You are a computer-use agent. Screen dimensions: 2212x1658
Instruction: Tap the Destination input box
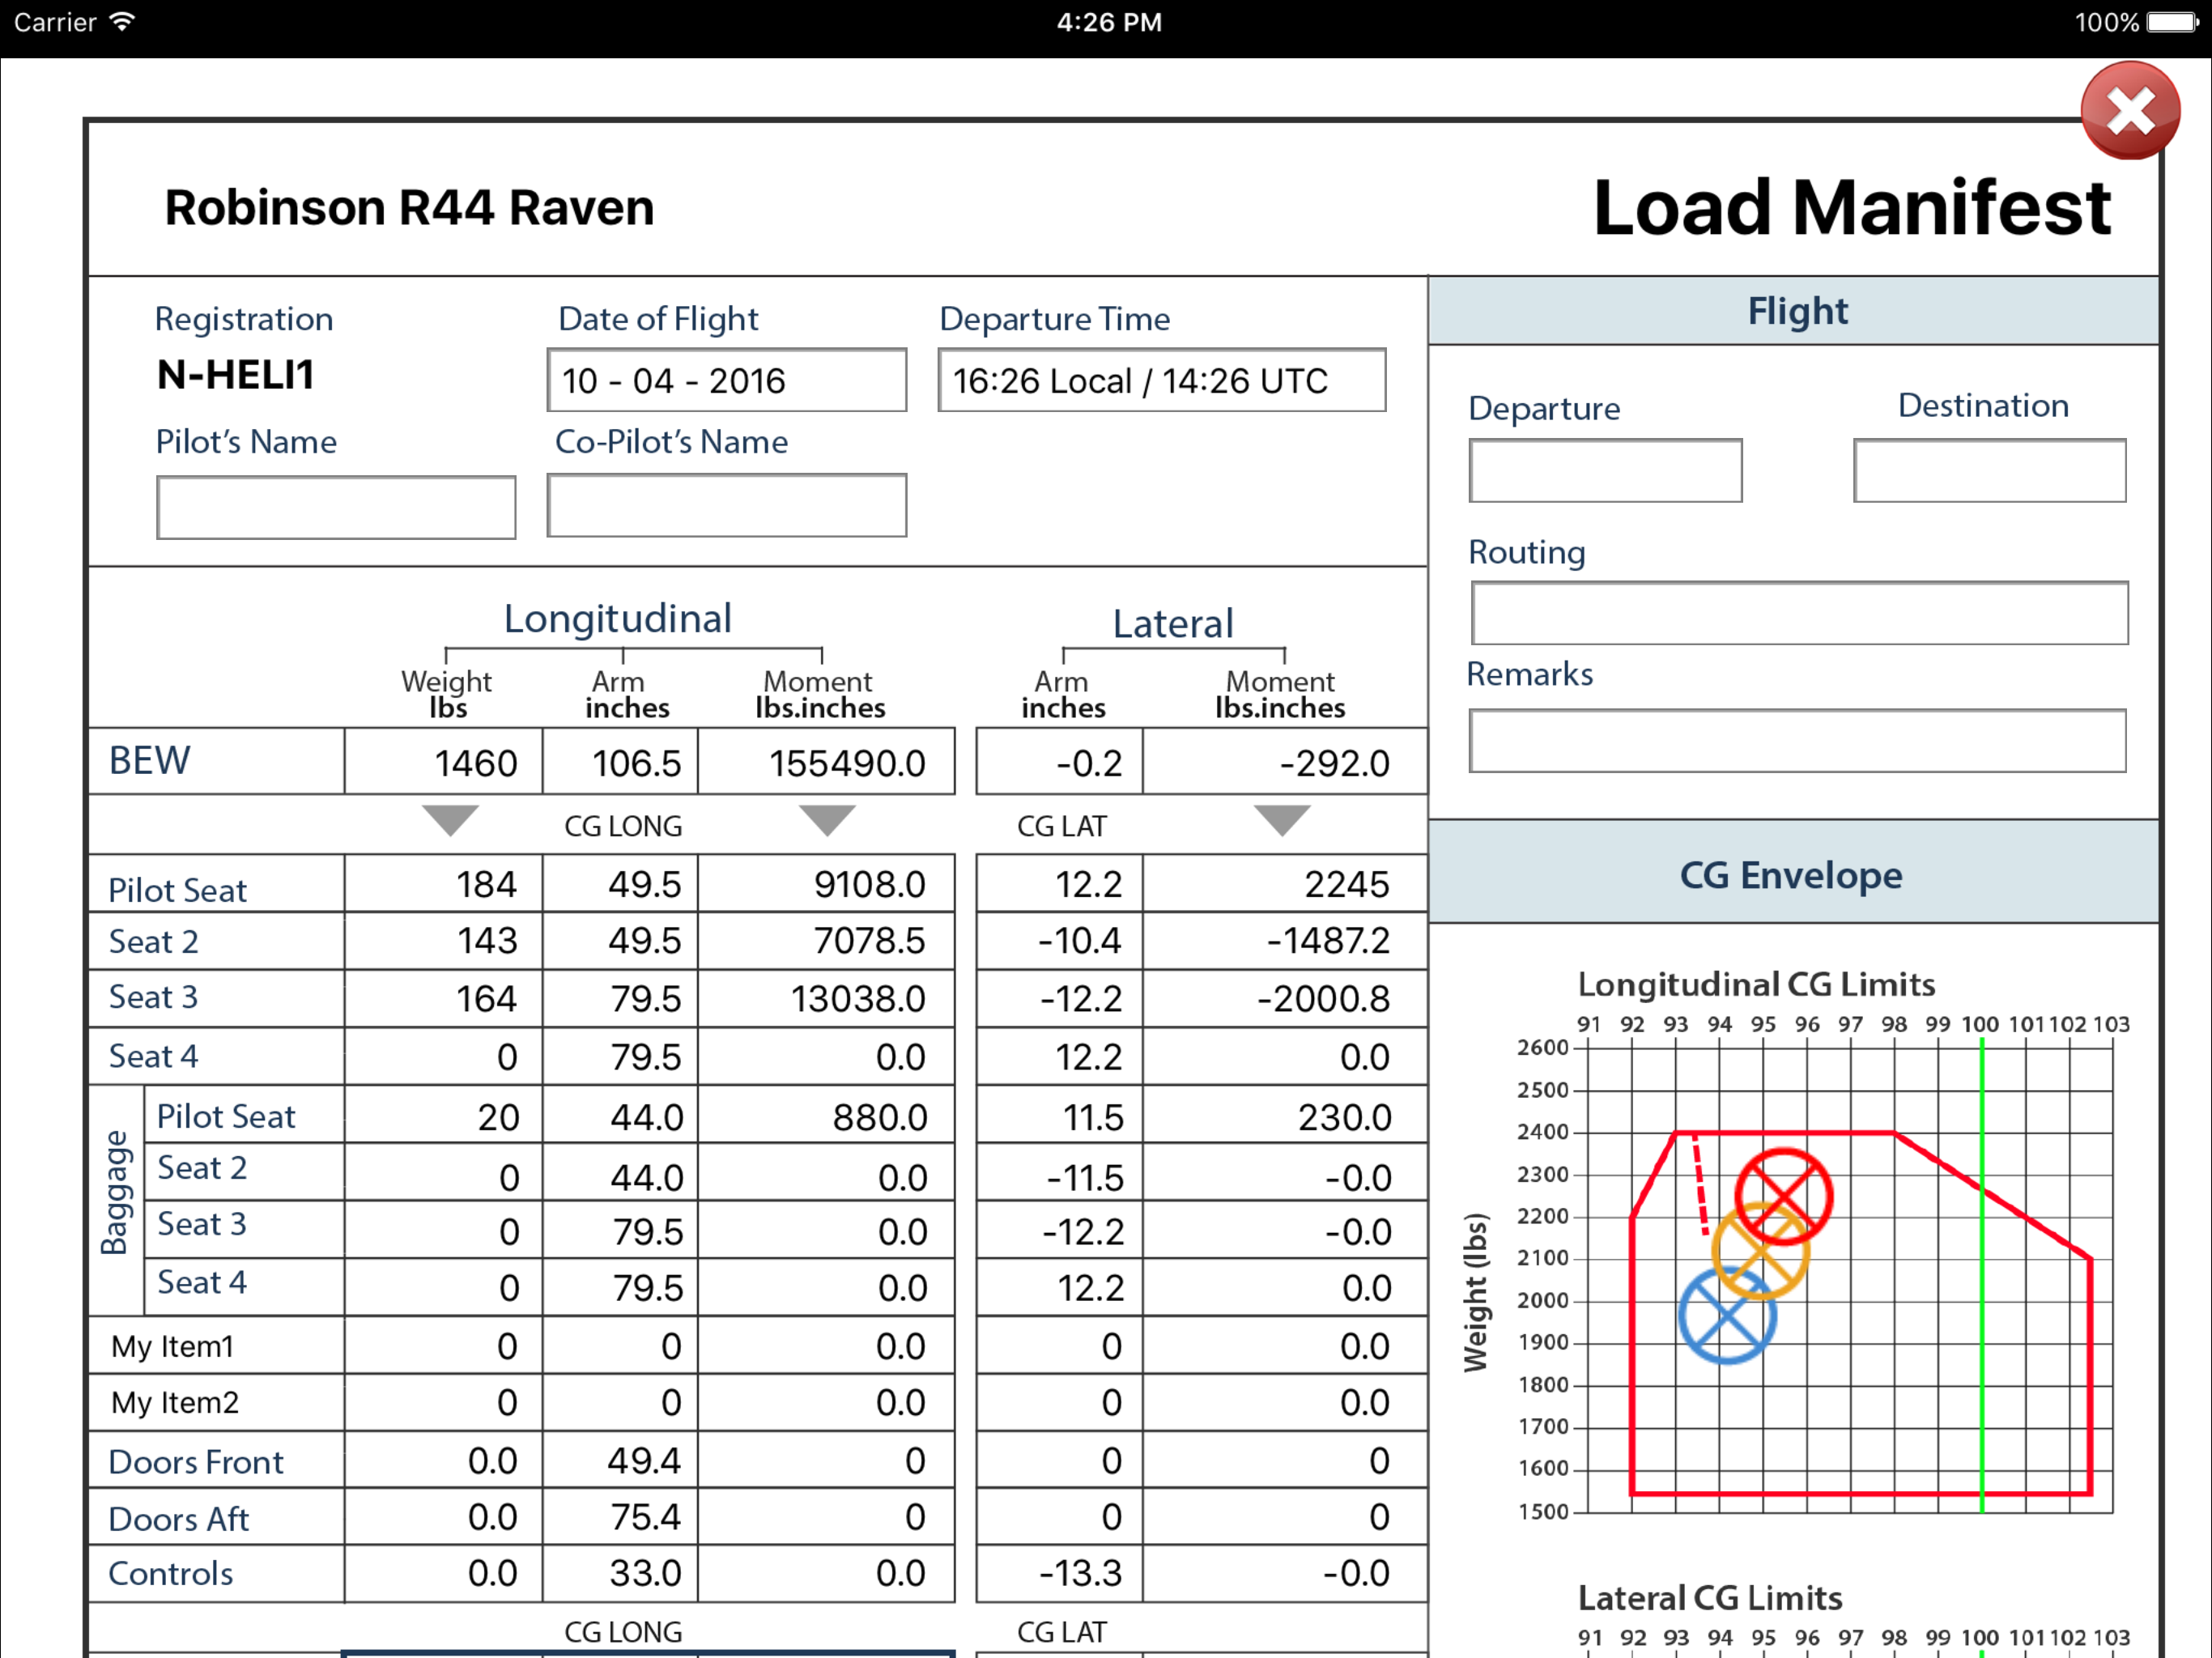coord(1989,470)
